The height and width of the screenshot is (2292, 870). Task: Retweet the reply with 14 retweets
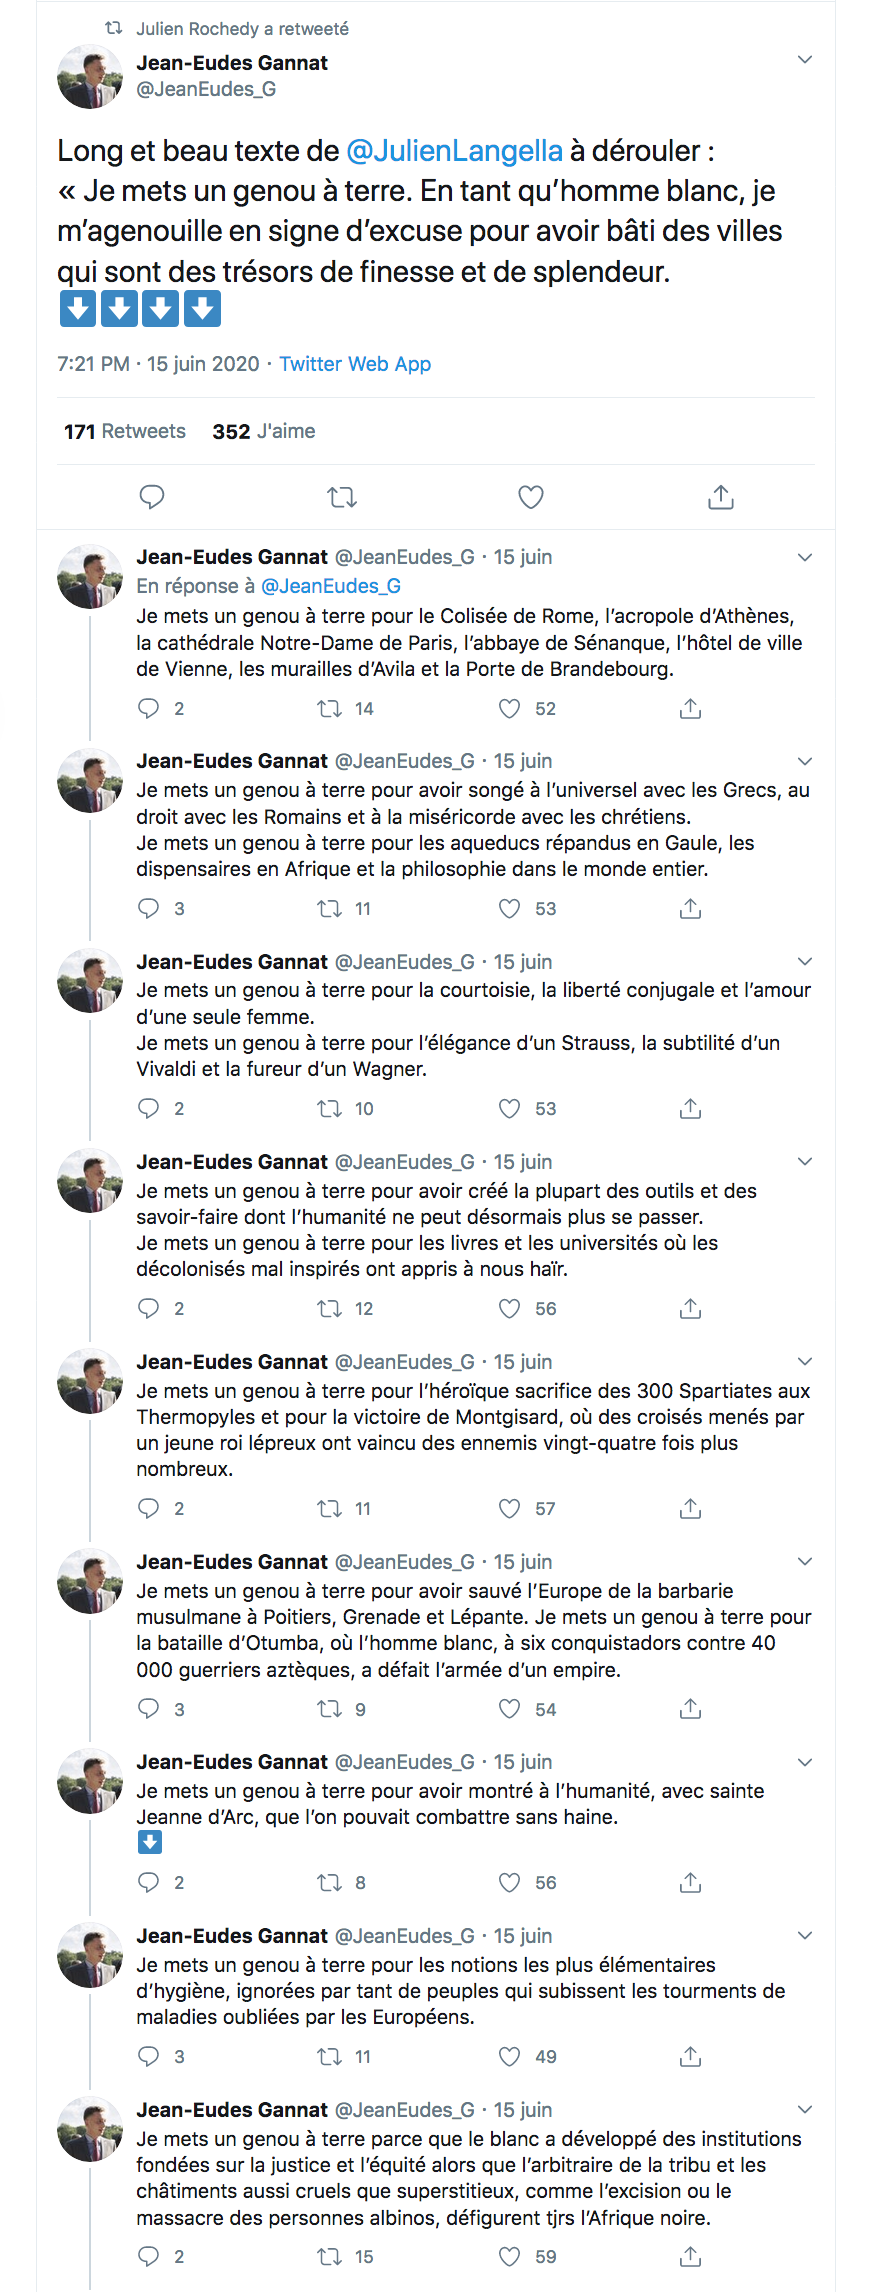coord(329,709)
